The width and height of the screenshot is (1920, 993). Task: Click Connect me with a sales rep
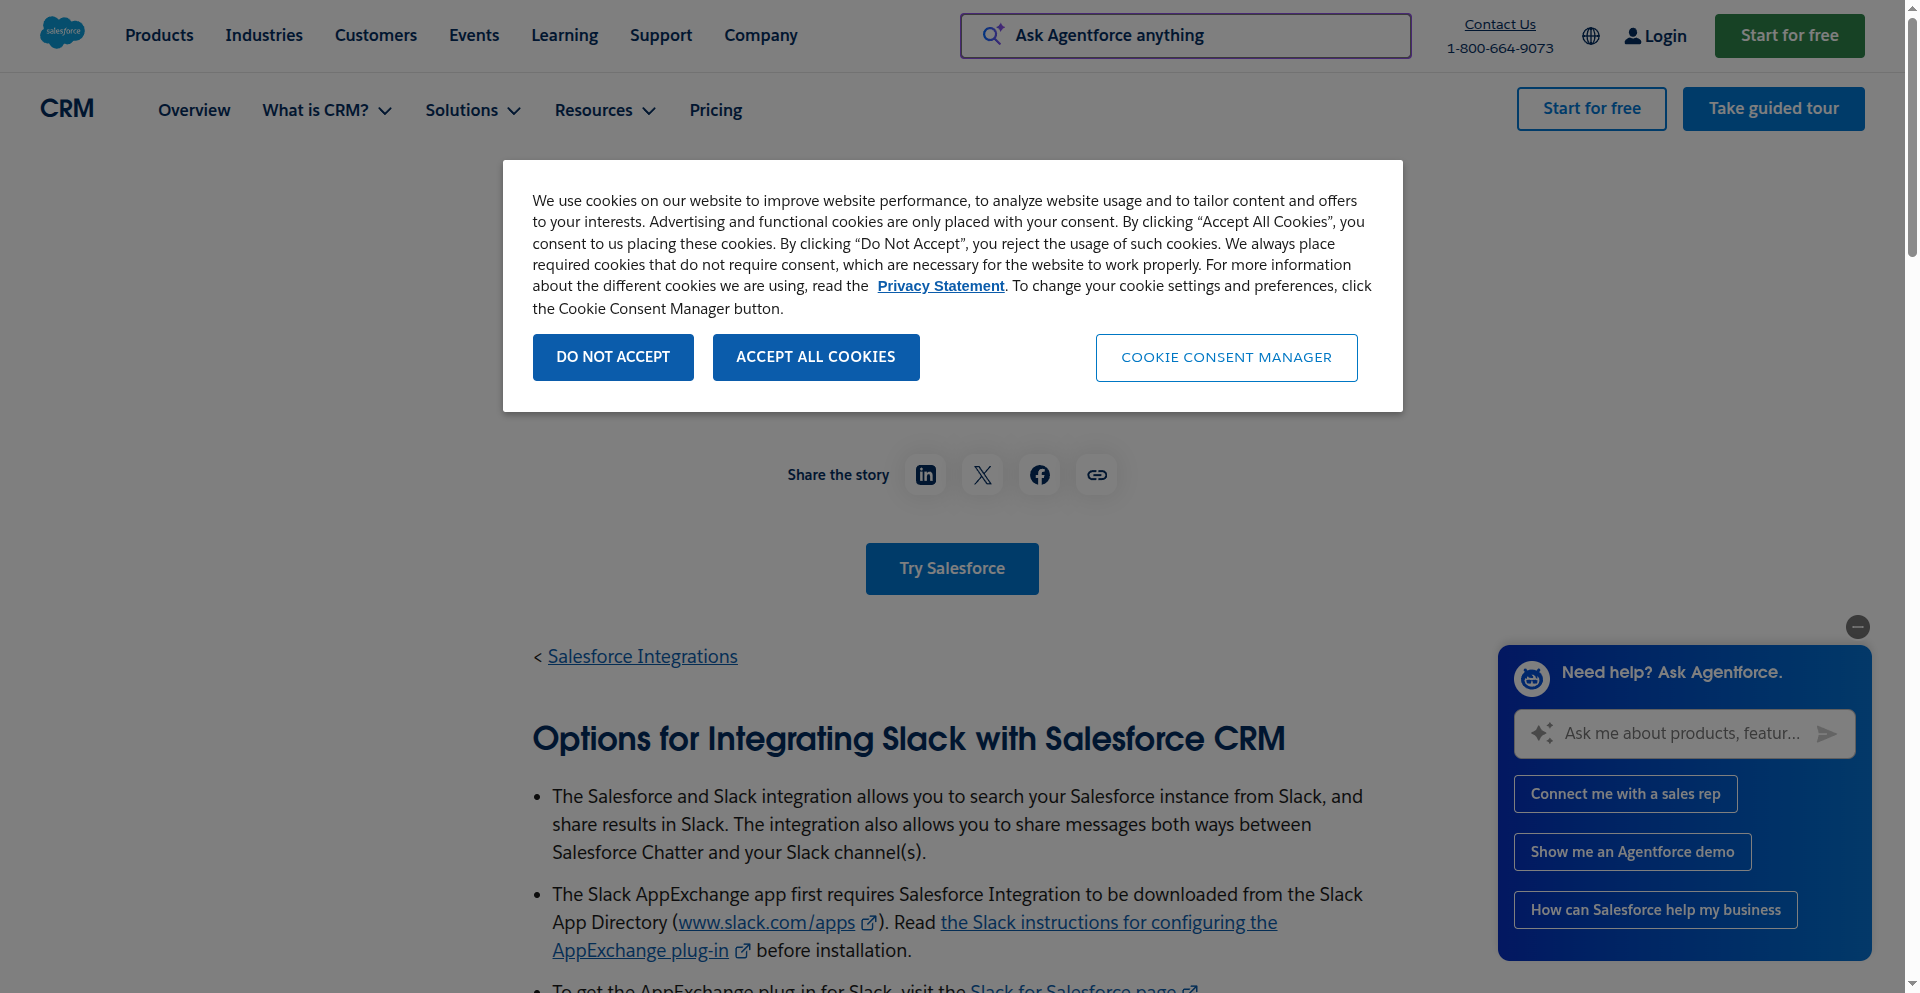(1624, 793)
